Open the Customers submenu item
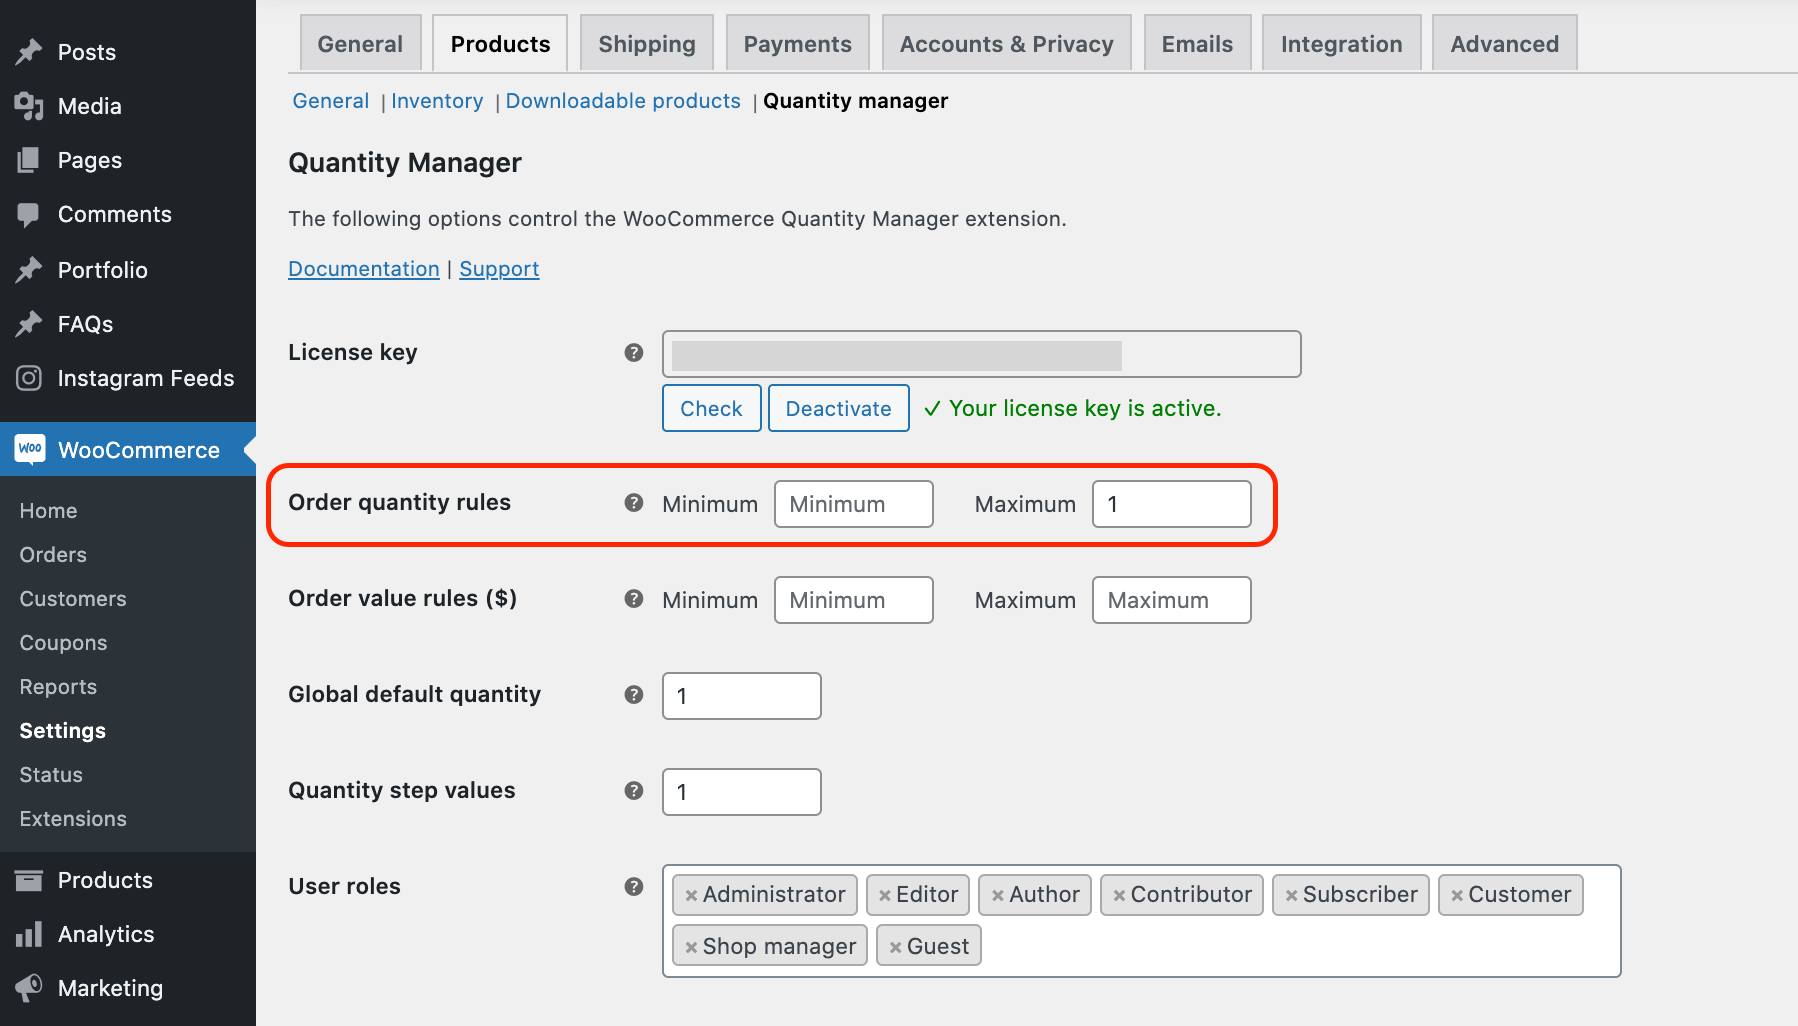This screenshot has width=1798, height=1026. point(73,599)
